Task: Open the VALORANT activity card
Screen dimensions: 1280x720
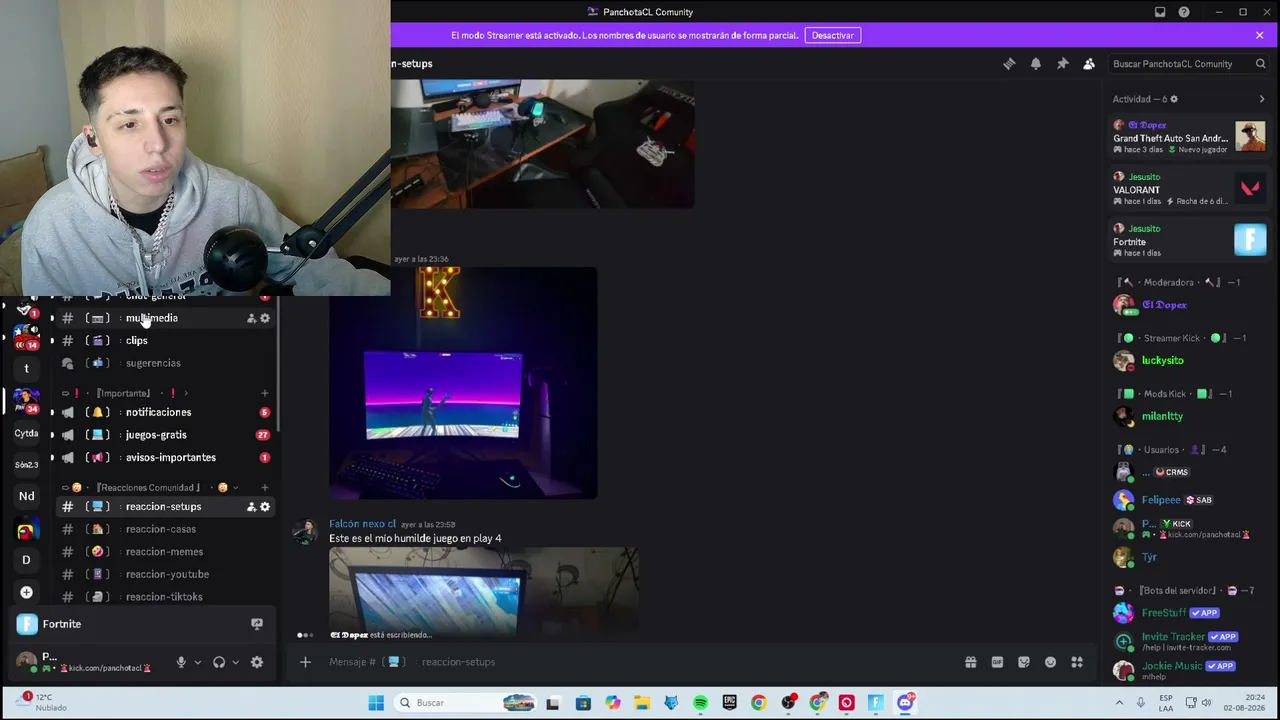Action: (1189, 189)
